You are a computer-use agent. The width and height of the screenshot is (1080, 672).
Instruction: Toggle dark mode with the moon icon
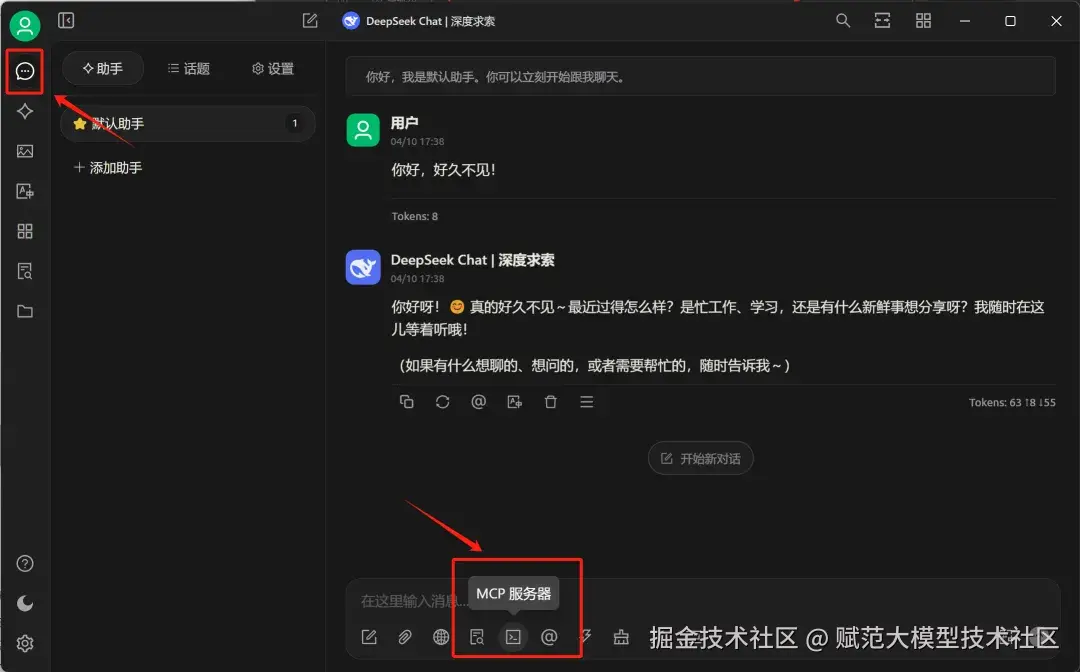25,603
